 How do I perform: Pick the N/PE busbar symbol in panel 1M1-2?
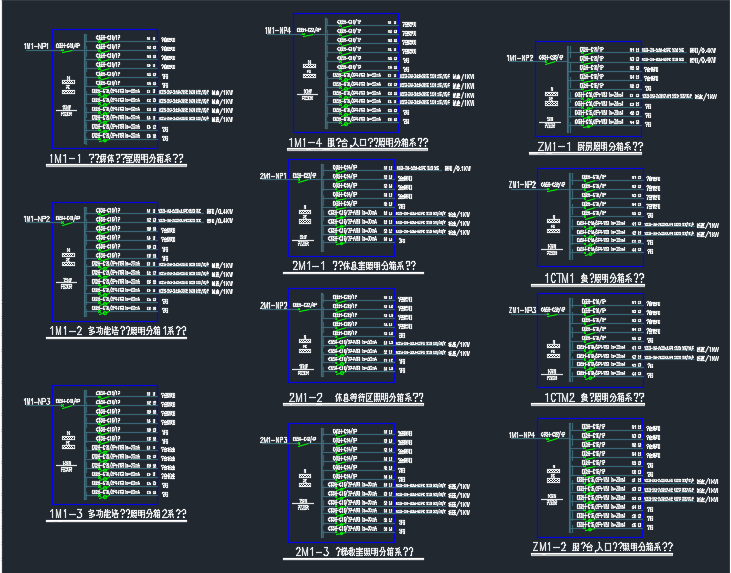click(67, 255)
